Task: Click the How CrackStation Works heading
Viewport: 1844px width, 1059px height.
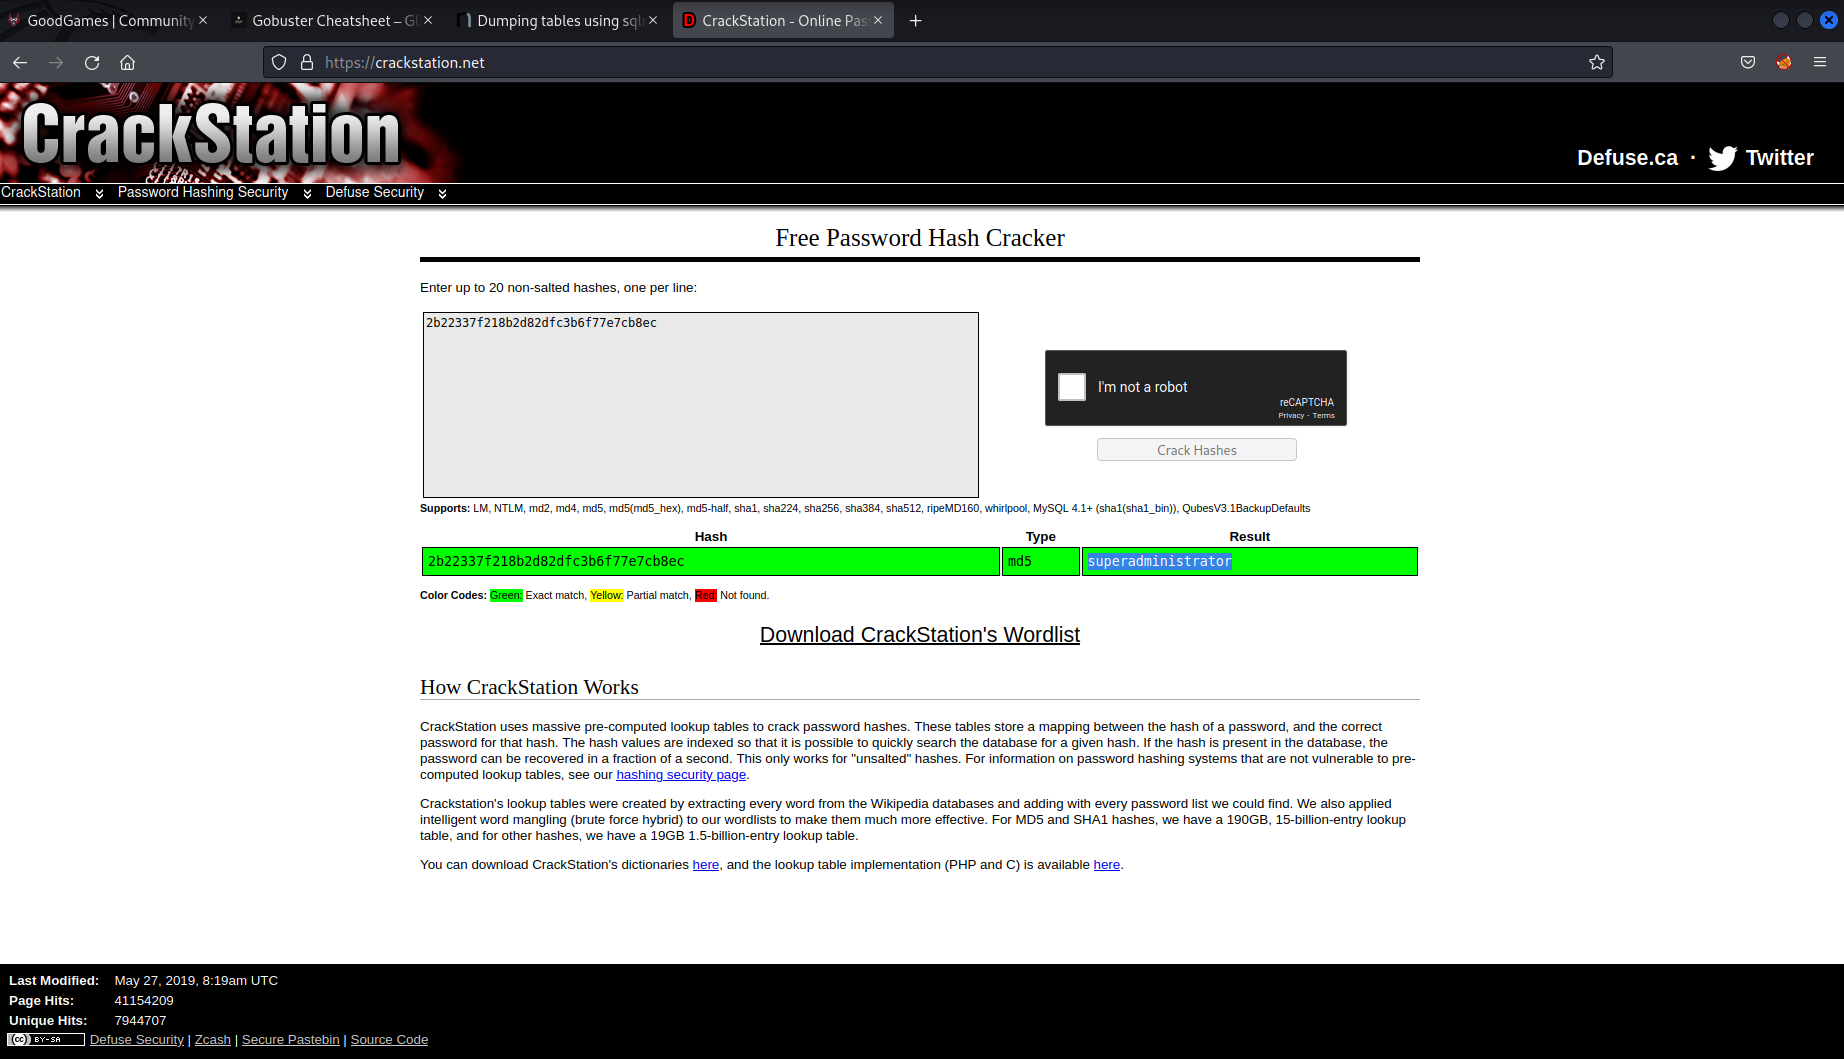Action: coord(529,688)
